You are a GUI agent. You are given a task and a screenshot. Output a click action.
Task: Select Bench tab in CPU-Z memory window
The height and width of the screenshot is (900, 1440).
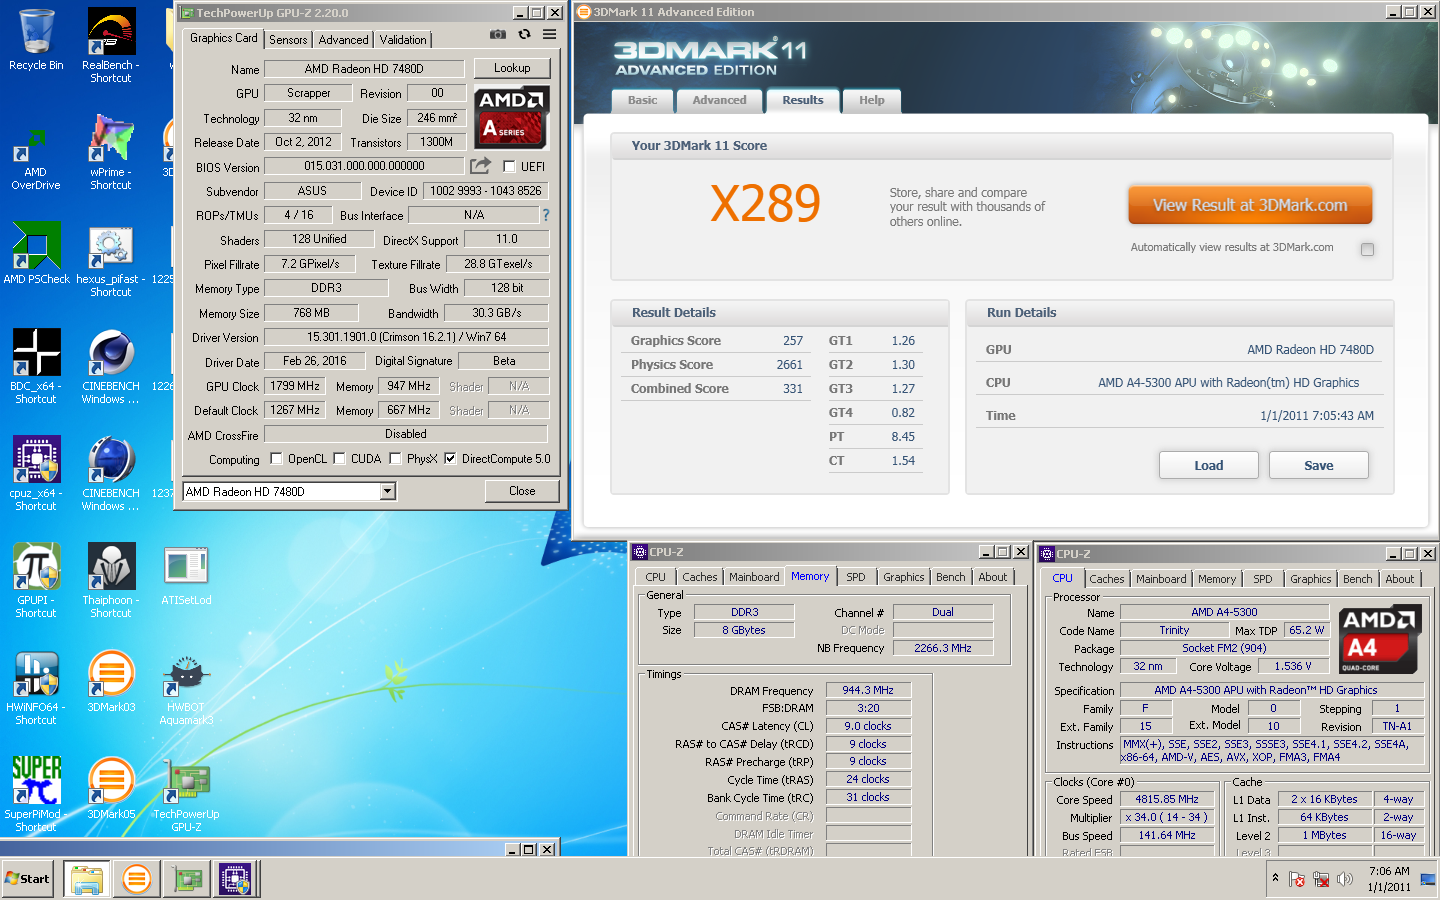[x=951, y=577]
